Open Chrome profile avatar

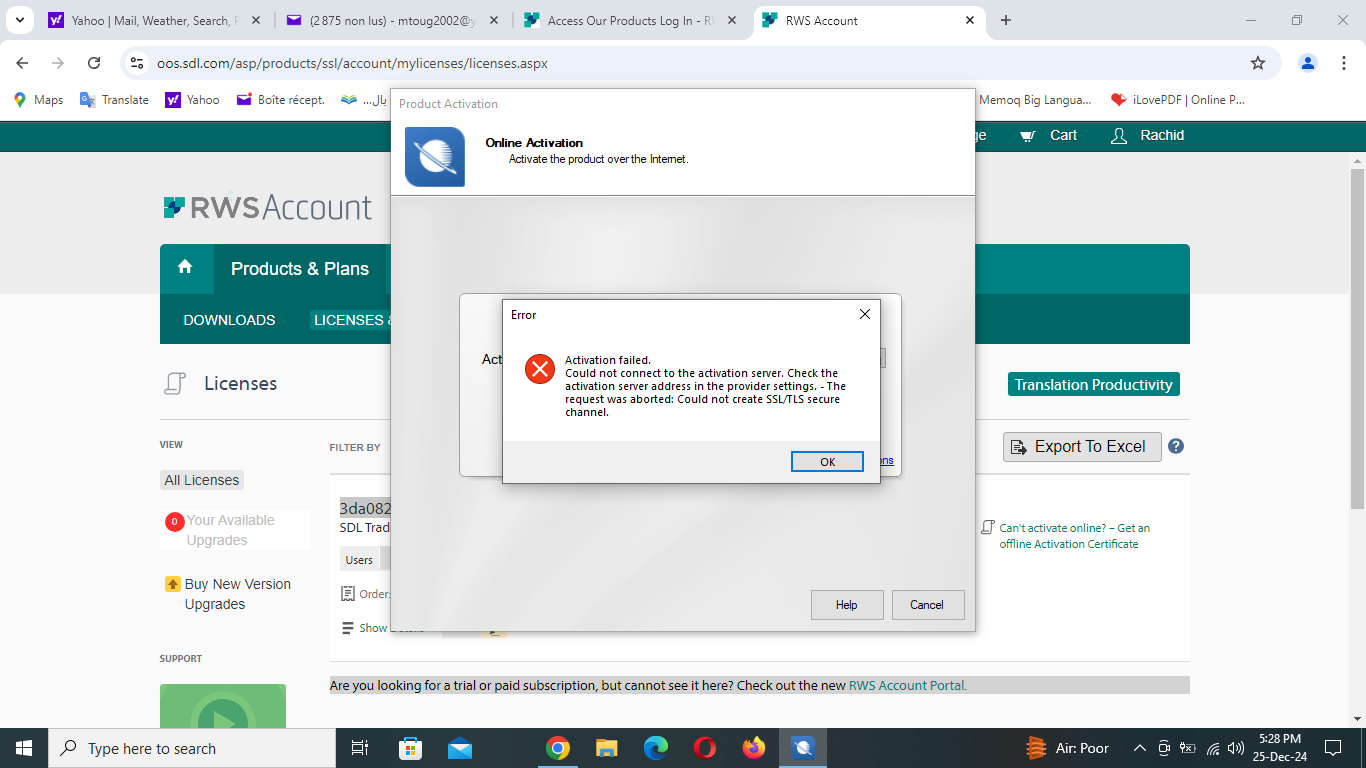1308,63
